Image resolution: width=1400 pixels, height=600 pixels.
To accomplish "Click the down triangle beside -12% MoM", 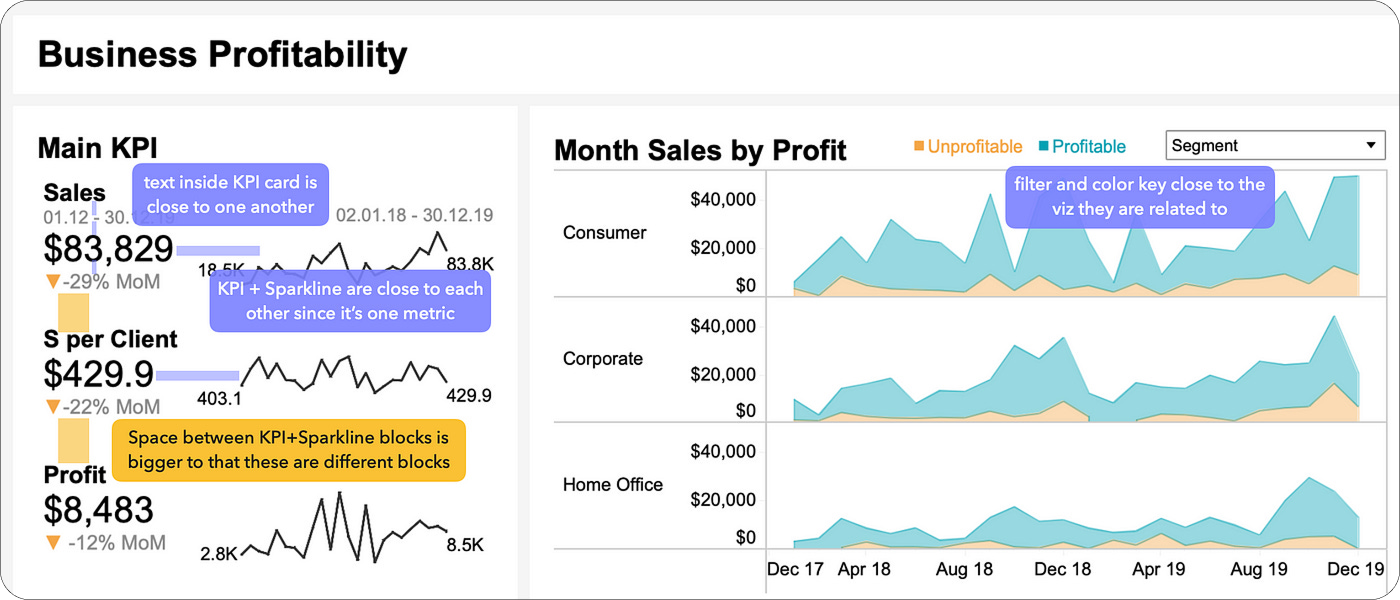I will tap(53, 543).
